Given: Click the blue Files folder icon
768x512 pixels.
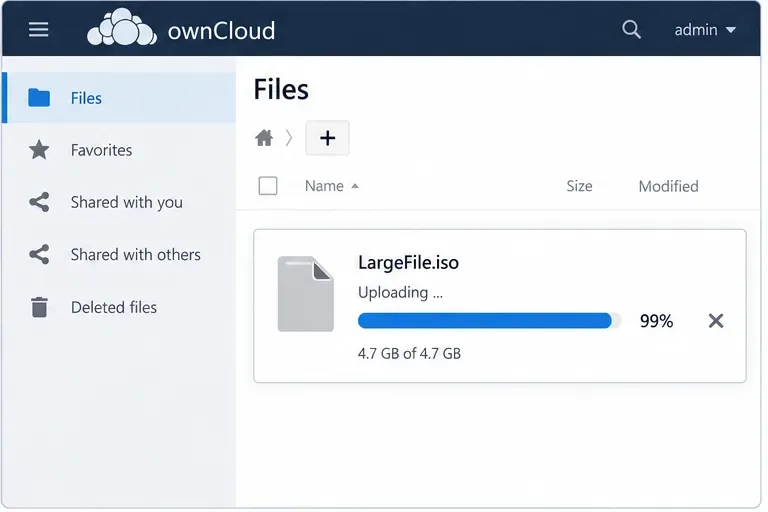Looking at the screenshot, I should [x=39, y=98].
